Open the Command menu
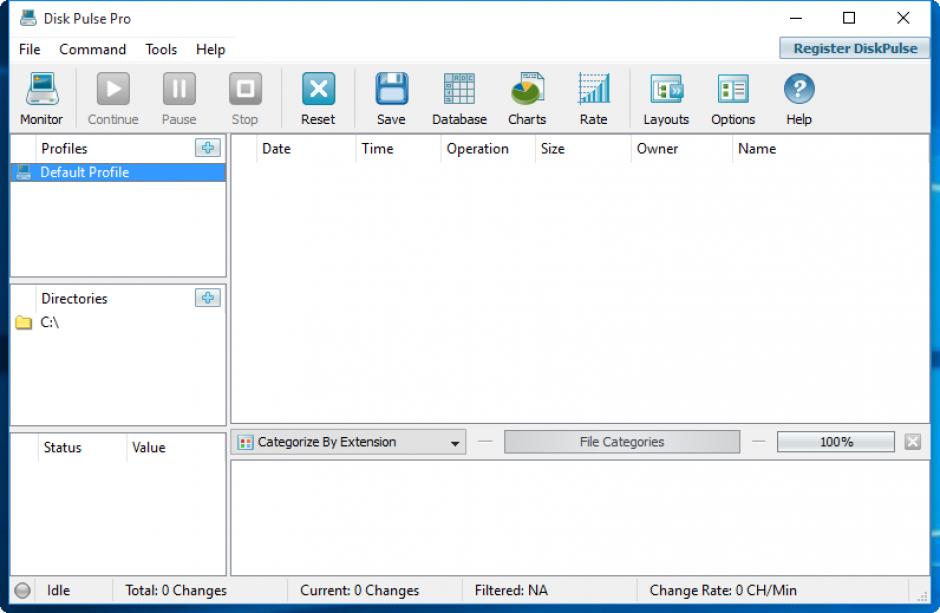This screenshot has height=613, width=940. pyautogui.click(x=92, y=49)
